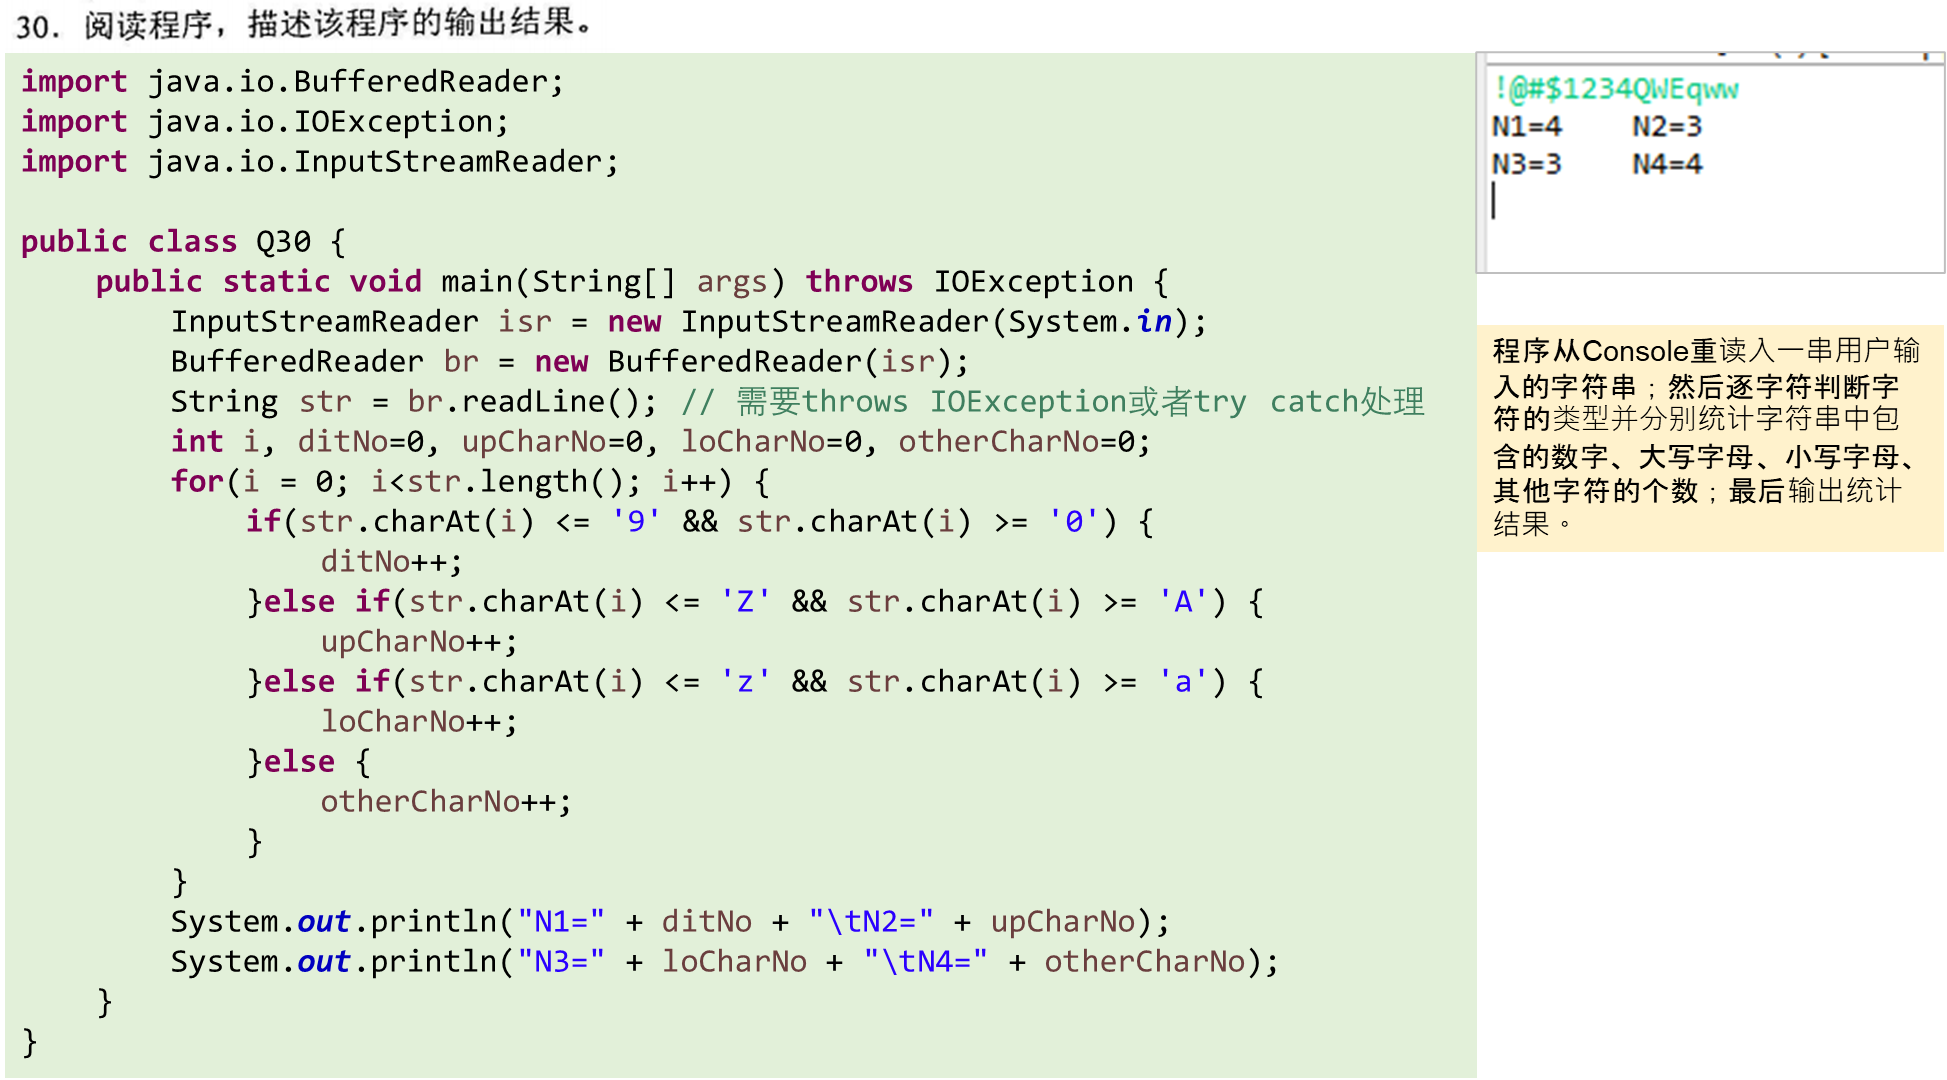
Task: Click the IOException import line
Action: tap(265, 122)
